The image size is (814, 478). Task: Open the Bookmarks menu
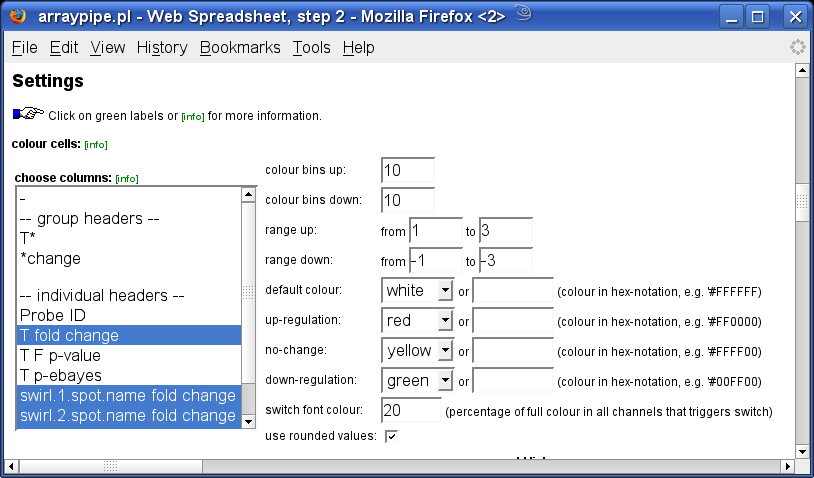pyautogui.click(x=240, y=48)
